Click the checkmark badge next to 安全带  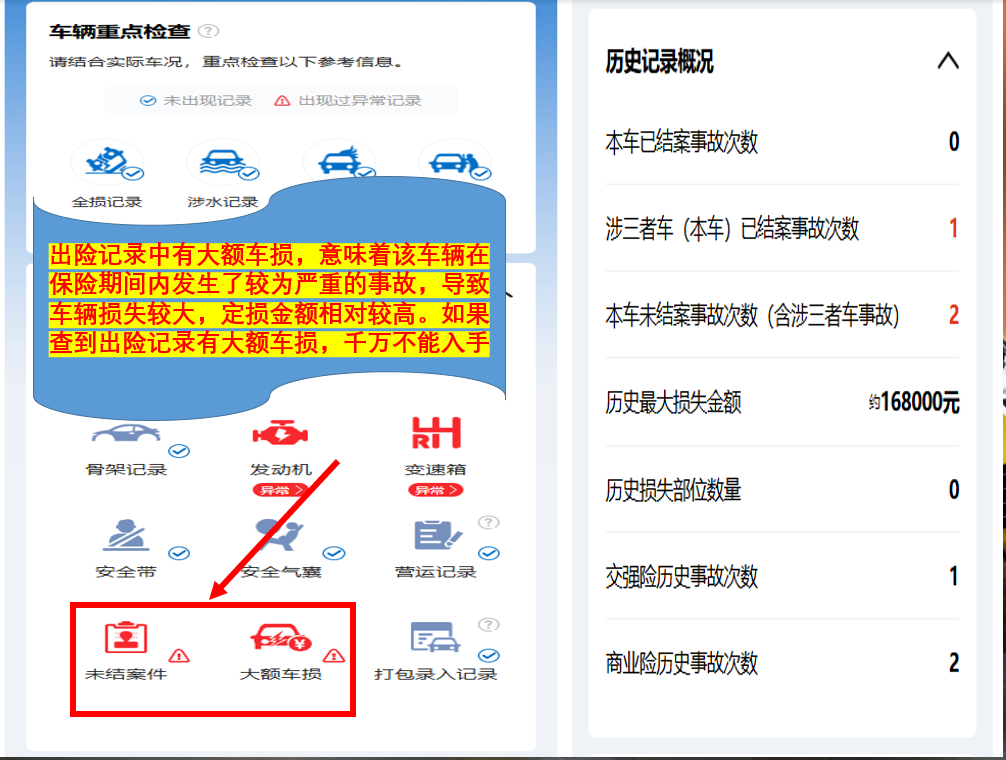click(x=179, y=553)
